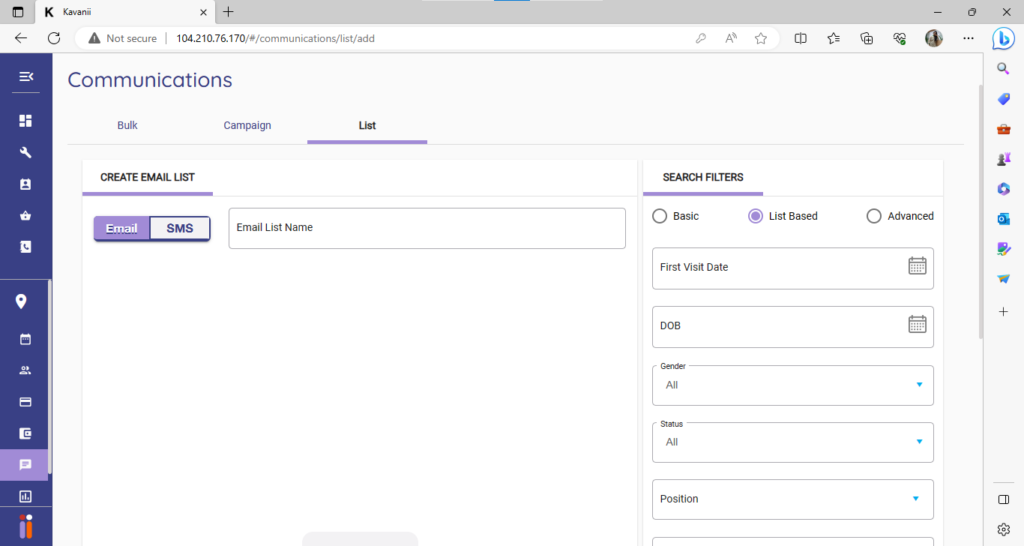
Task: Click the credit card icon in sidebar
Action: (26, 402)
